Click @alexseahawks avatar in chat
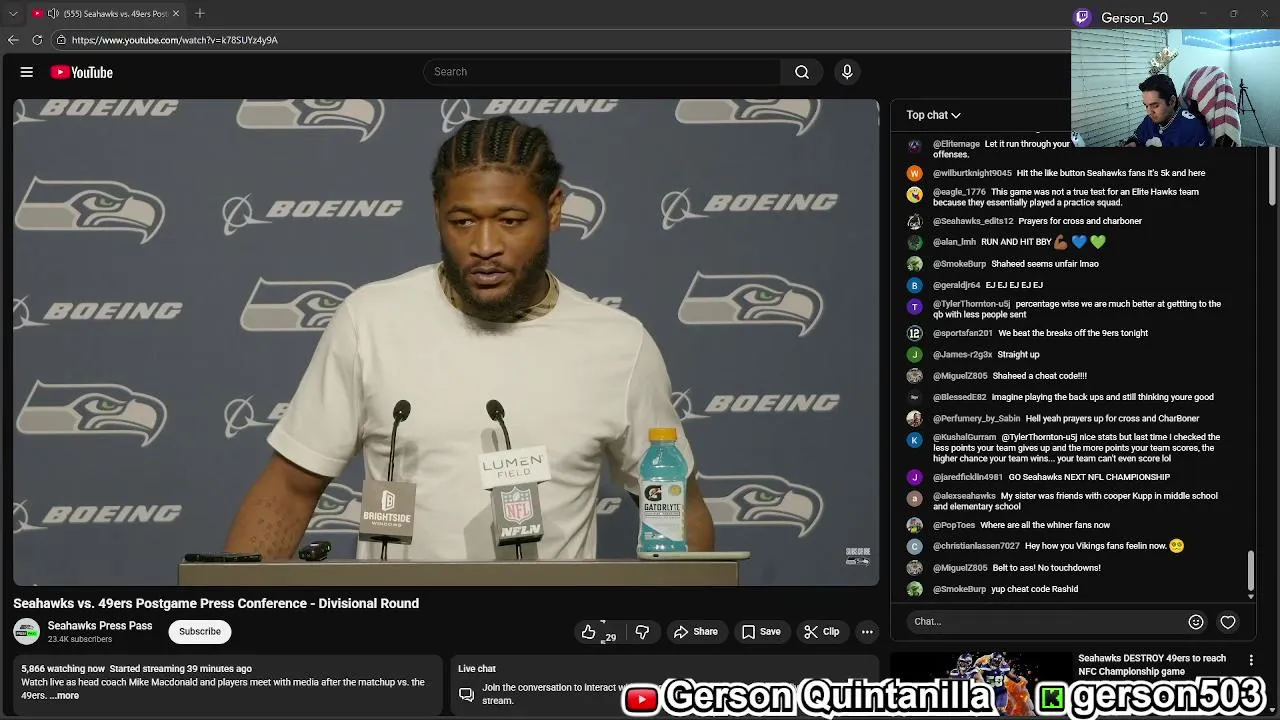This screenshot has height=720, width=1280. pyautogui.click(x=914, y=498)
